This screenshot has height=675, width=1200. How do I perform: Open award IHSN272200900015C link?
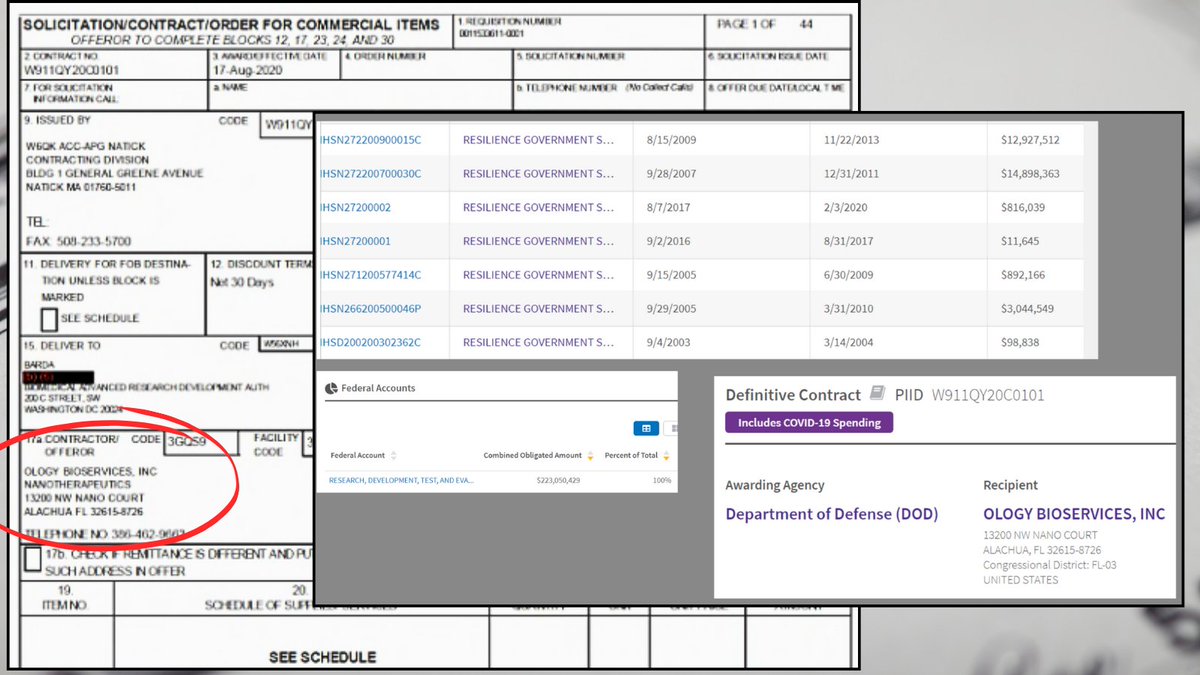pos(370,140)
